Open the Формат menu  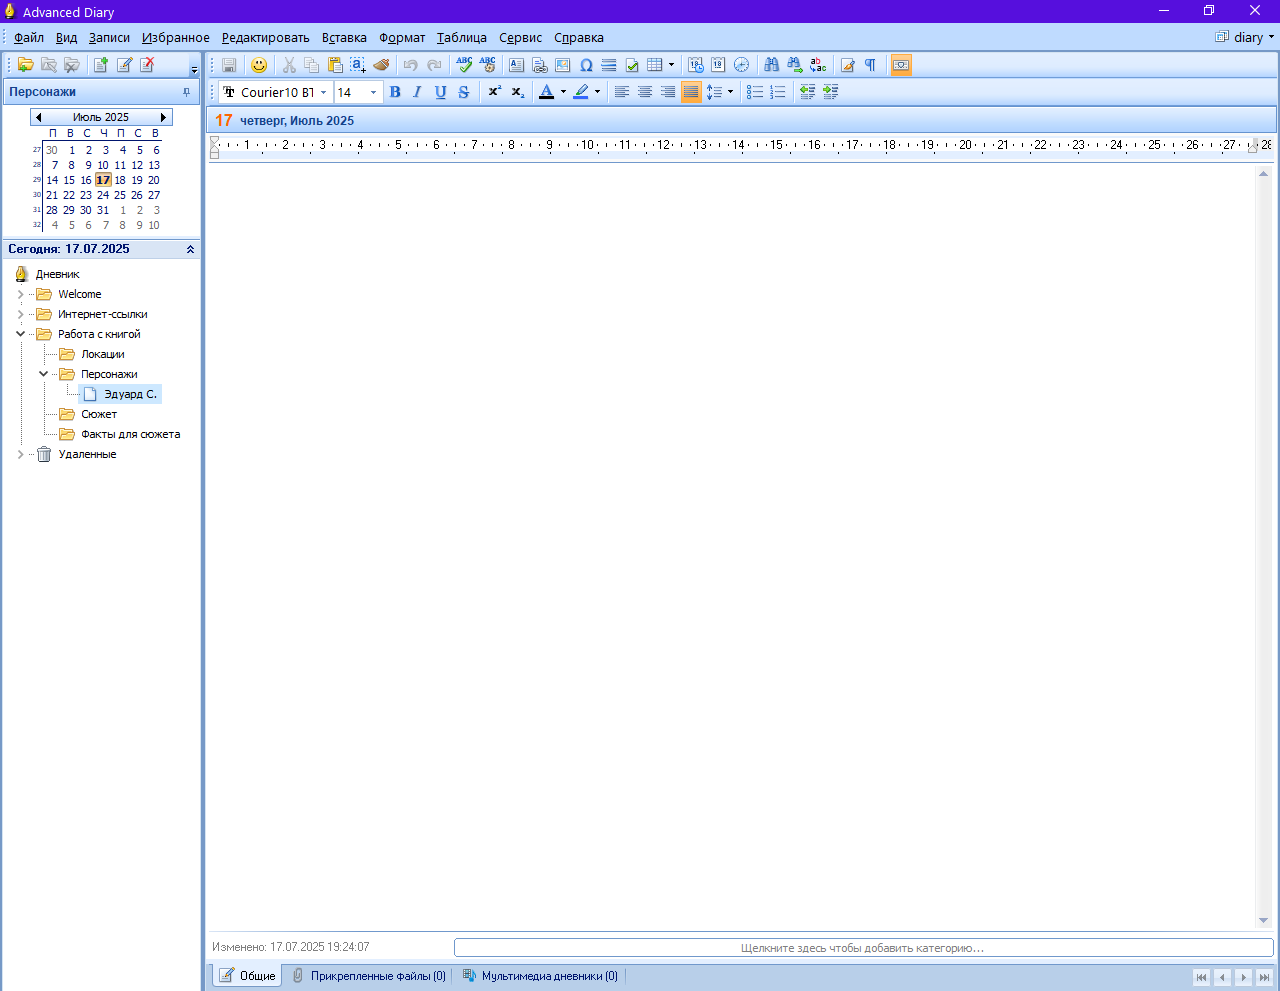click(x=402, y=37)
